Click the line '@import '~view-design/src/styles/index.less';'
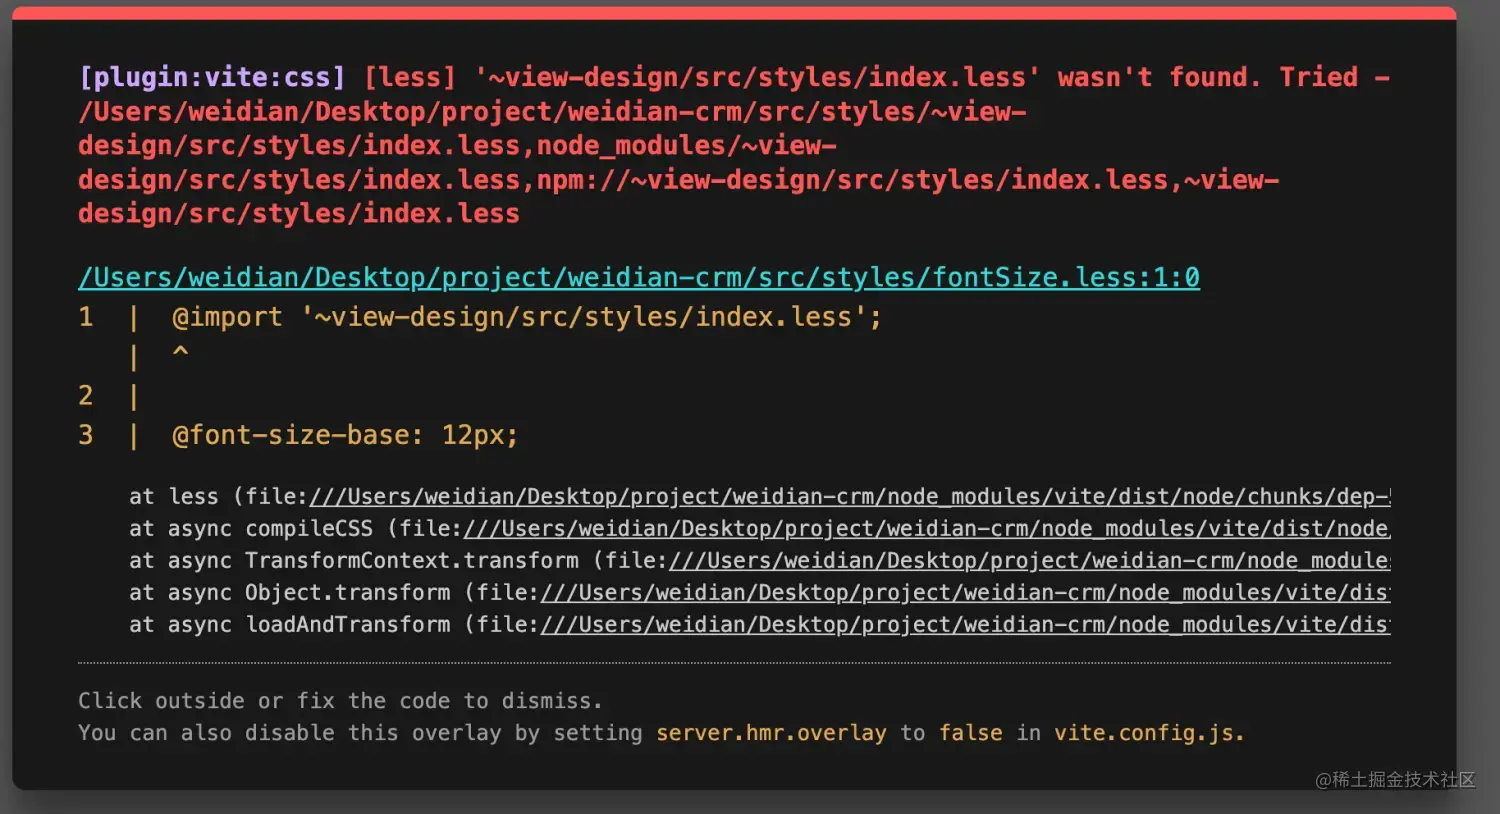This screenshot has height=814, width=1500. [527, 317]
